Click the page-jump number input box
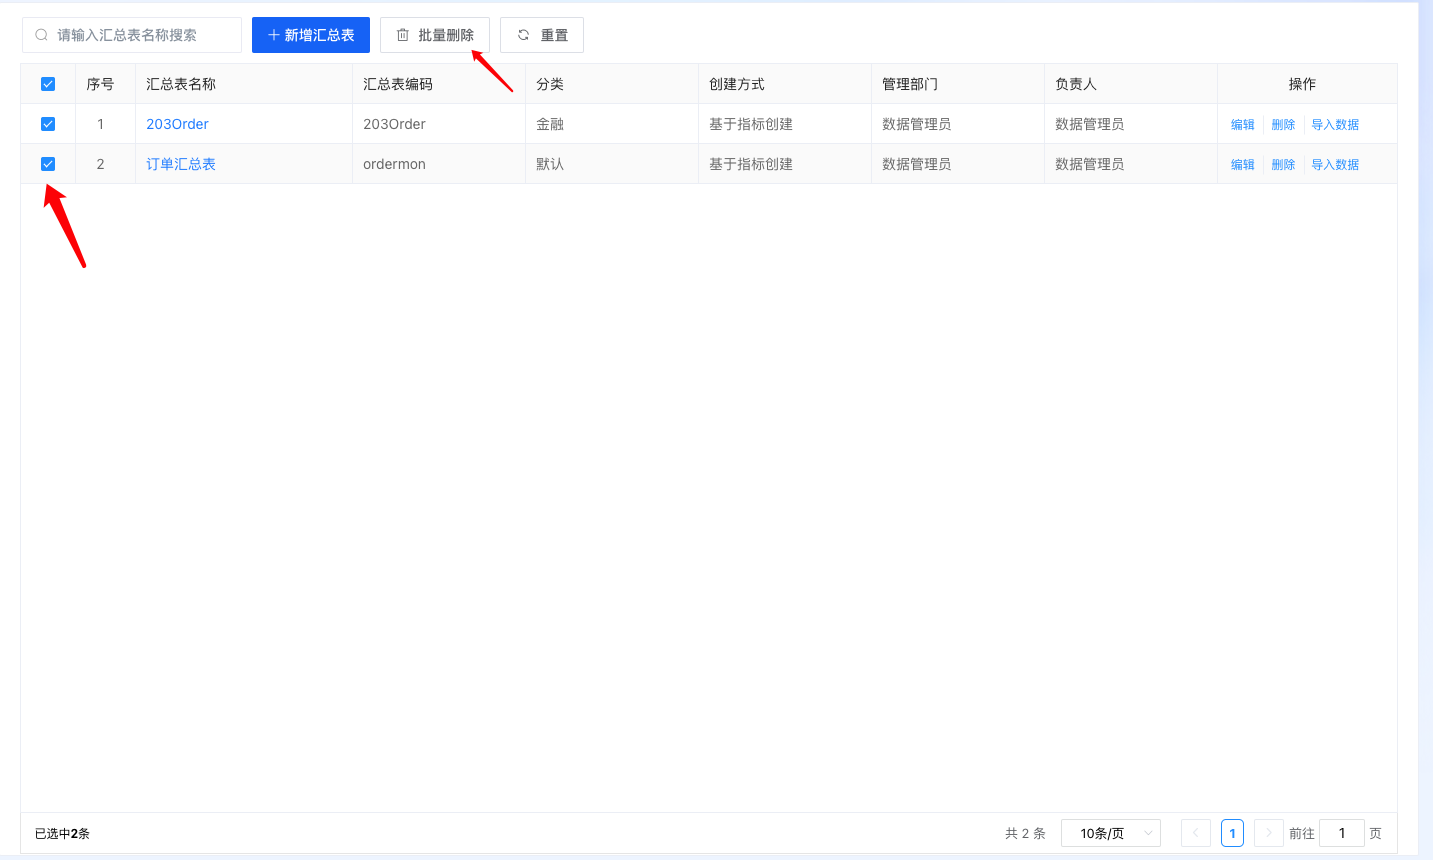 1341,833
